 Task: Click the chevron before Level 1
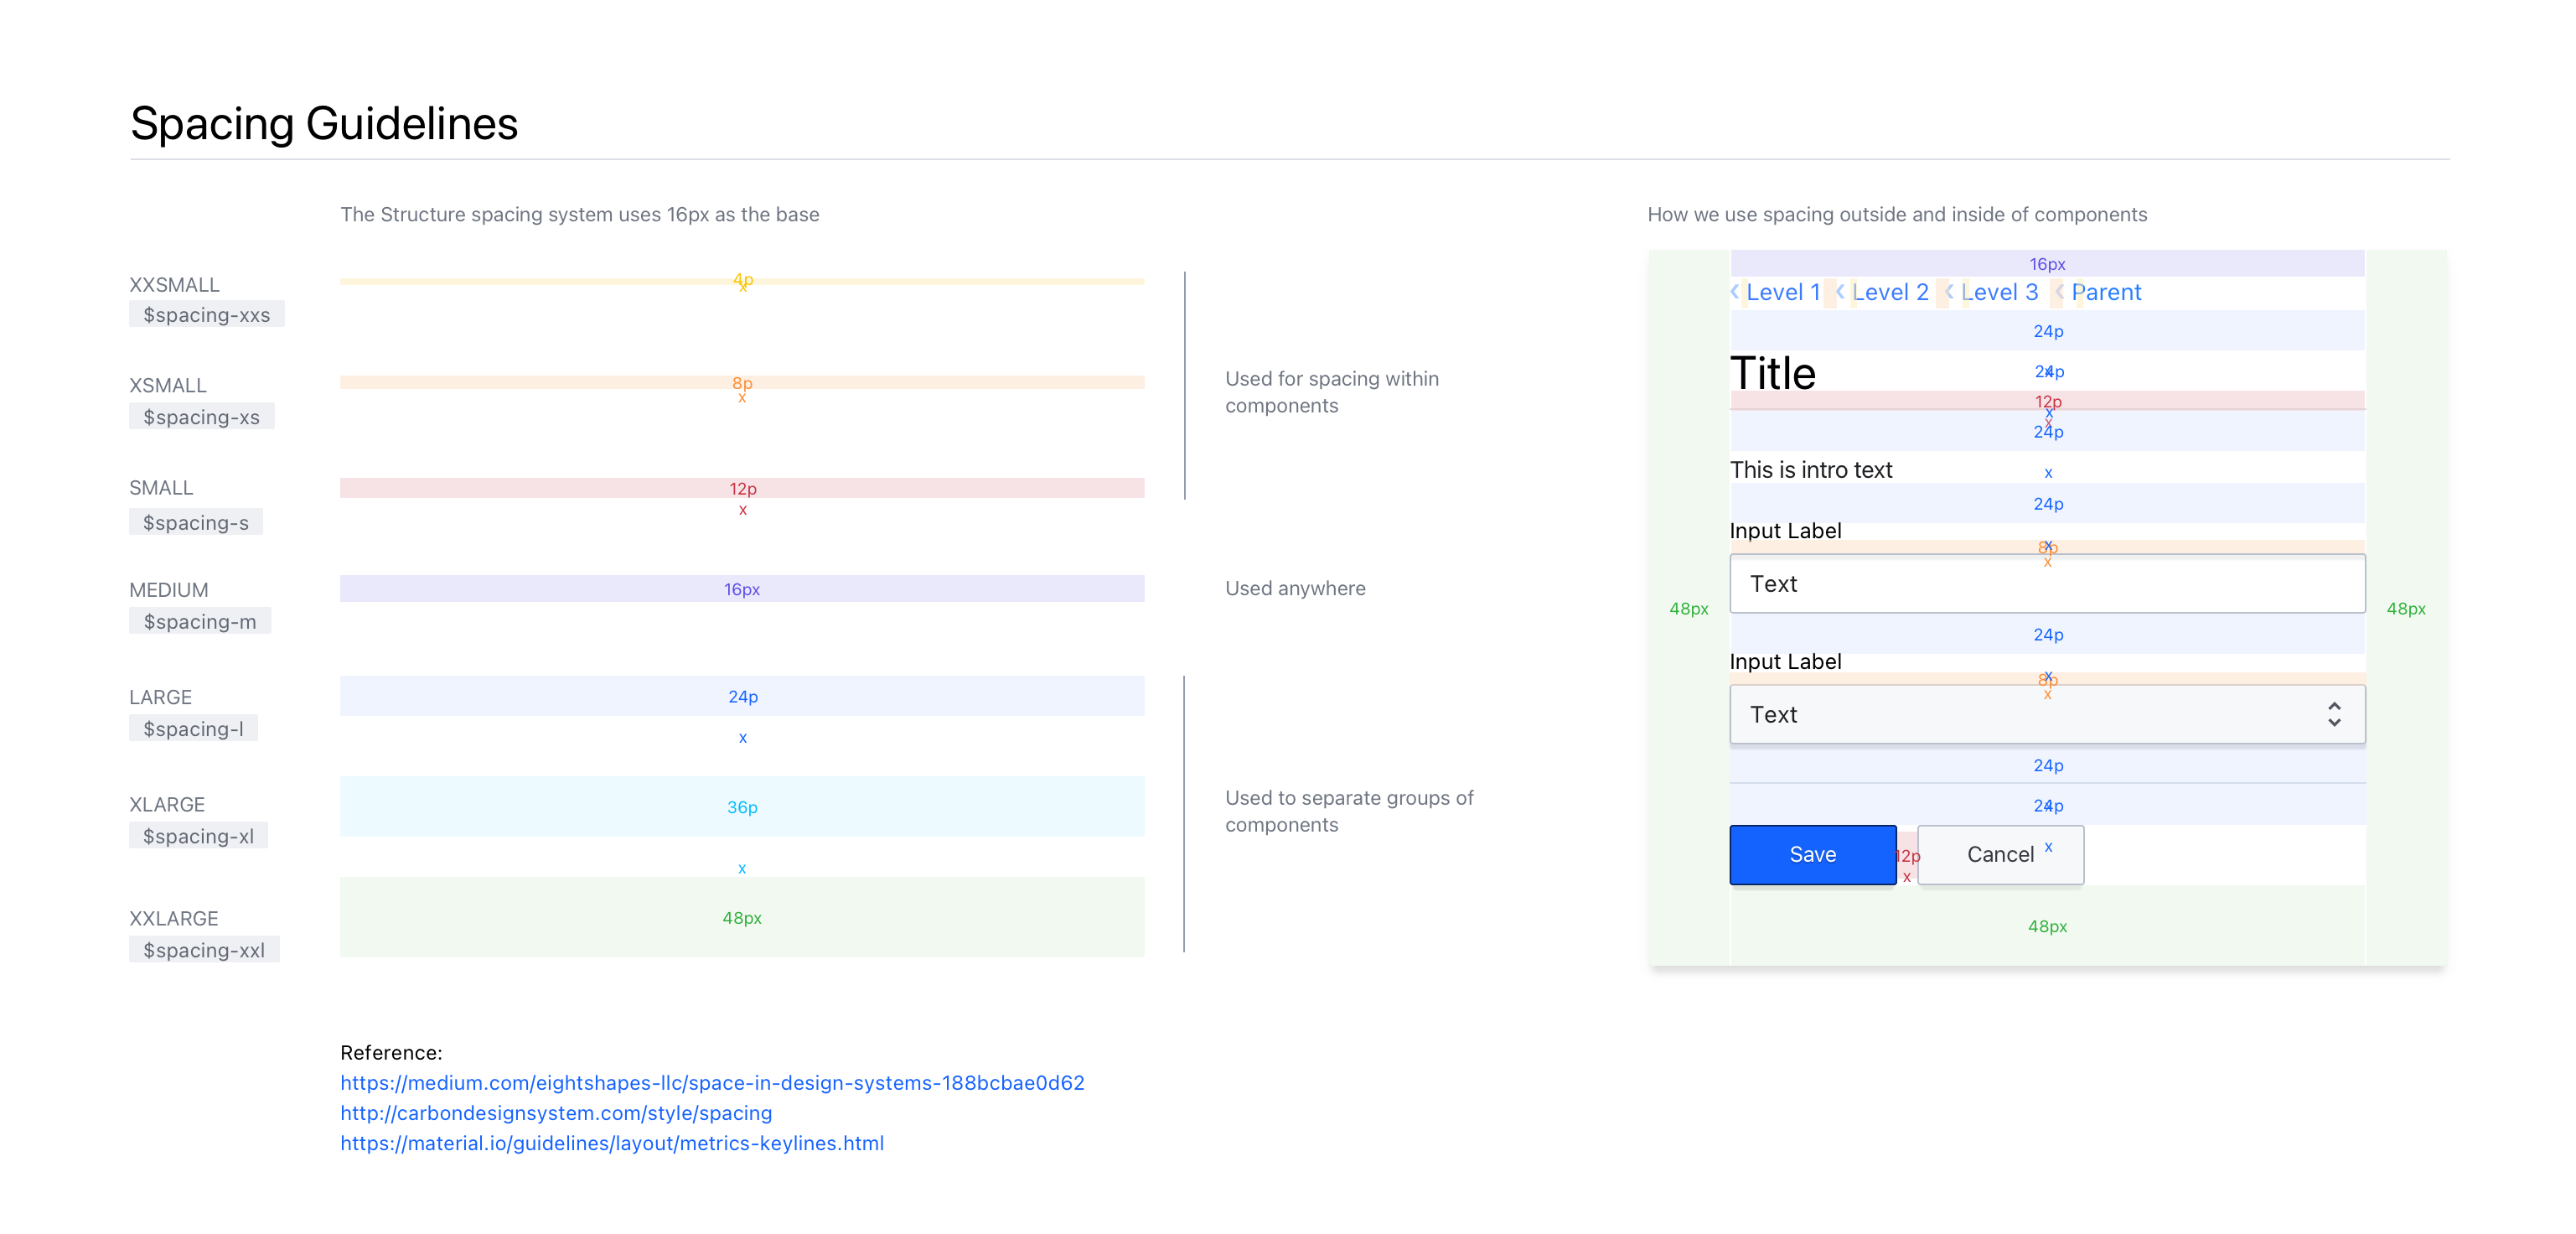tap(1735, 291)
